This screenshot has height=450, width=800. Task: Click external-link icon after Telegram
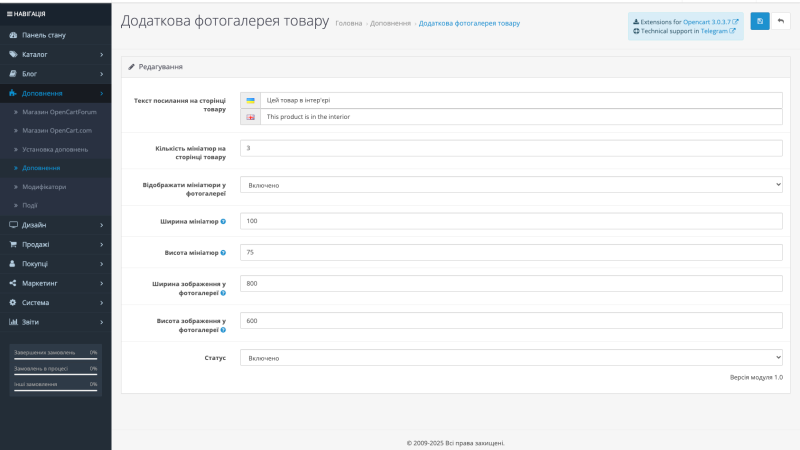point(732,31)
